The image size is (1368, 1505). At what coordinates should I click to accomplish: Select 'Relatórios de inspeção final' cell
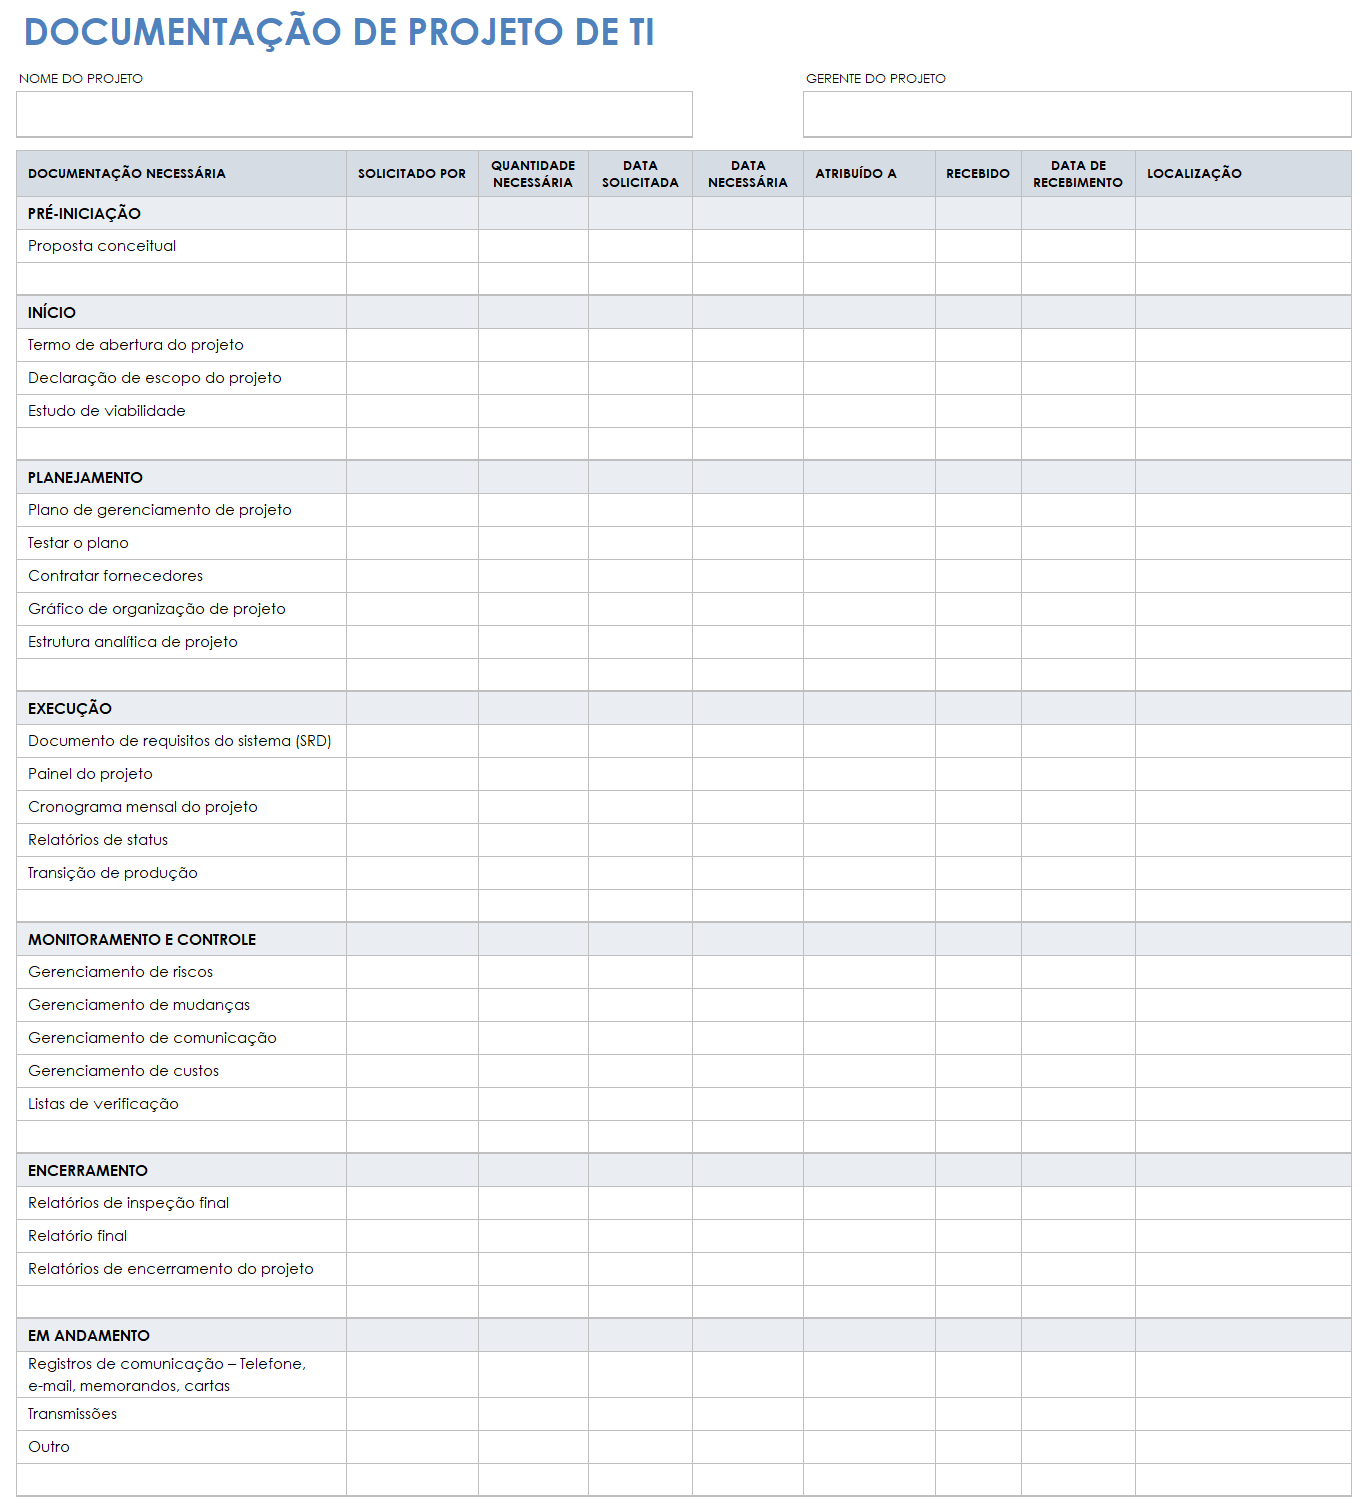pos(182,1203)
